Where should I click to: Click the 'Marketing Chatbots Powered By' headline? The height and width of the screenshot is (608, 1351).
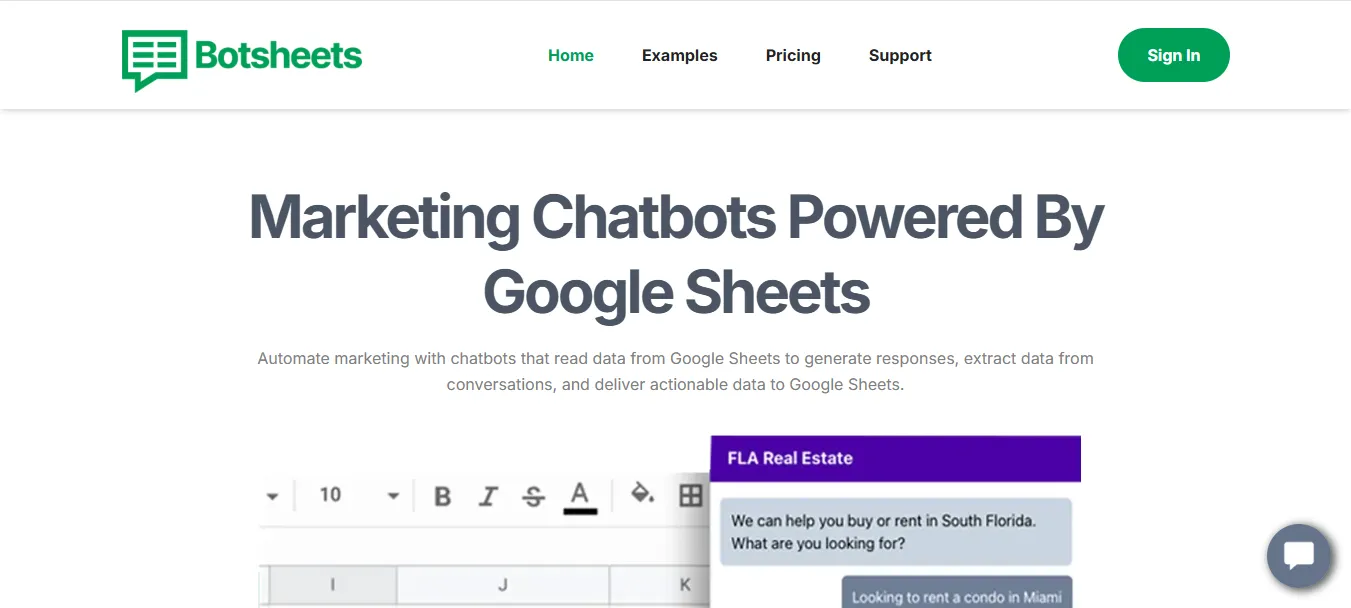tap(676, 253)
